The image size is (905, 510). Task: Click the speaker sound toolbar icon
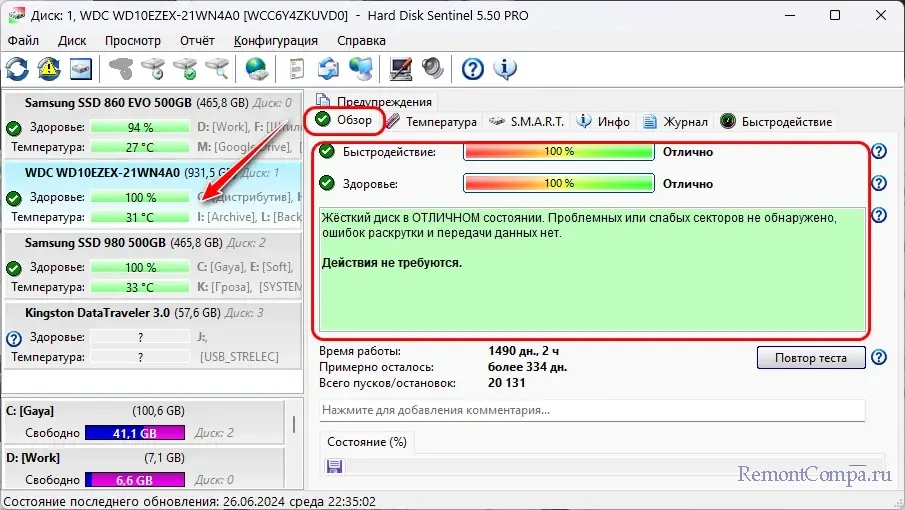432,69
